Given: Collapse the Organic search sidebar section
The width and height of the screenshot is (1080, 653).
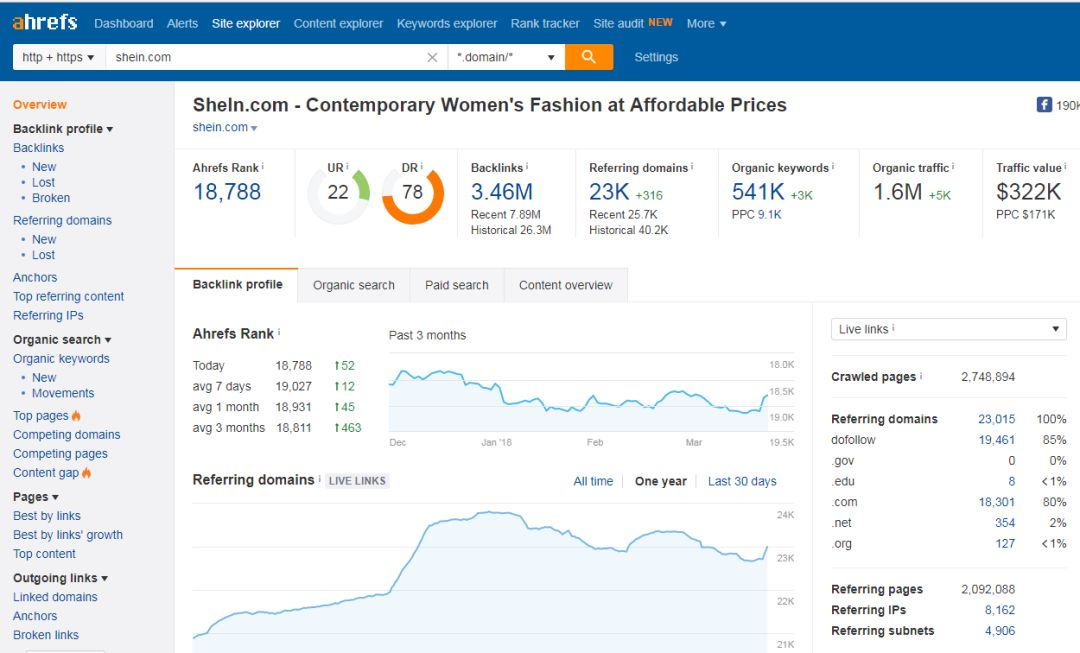Looking at the screenshot, I should (x=62, y=340).
